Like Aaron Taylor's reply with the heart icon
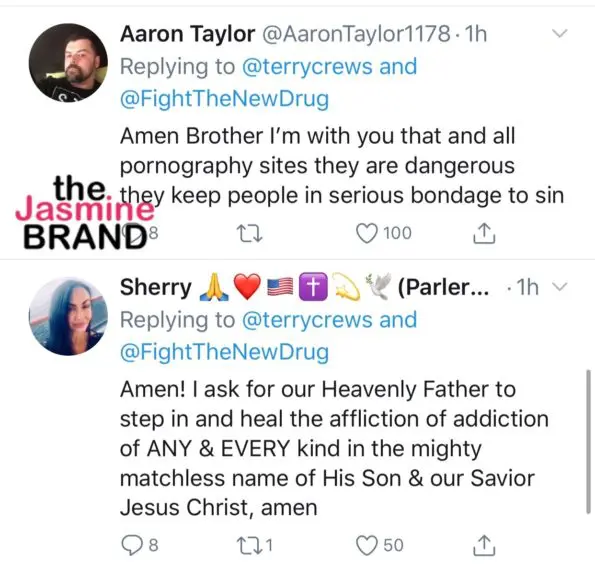This screenshot has height=567, width=595. pos(367,233)
